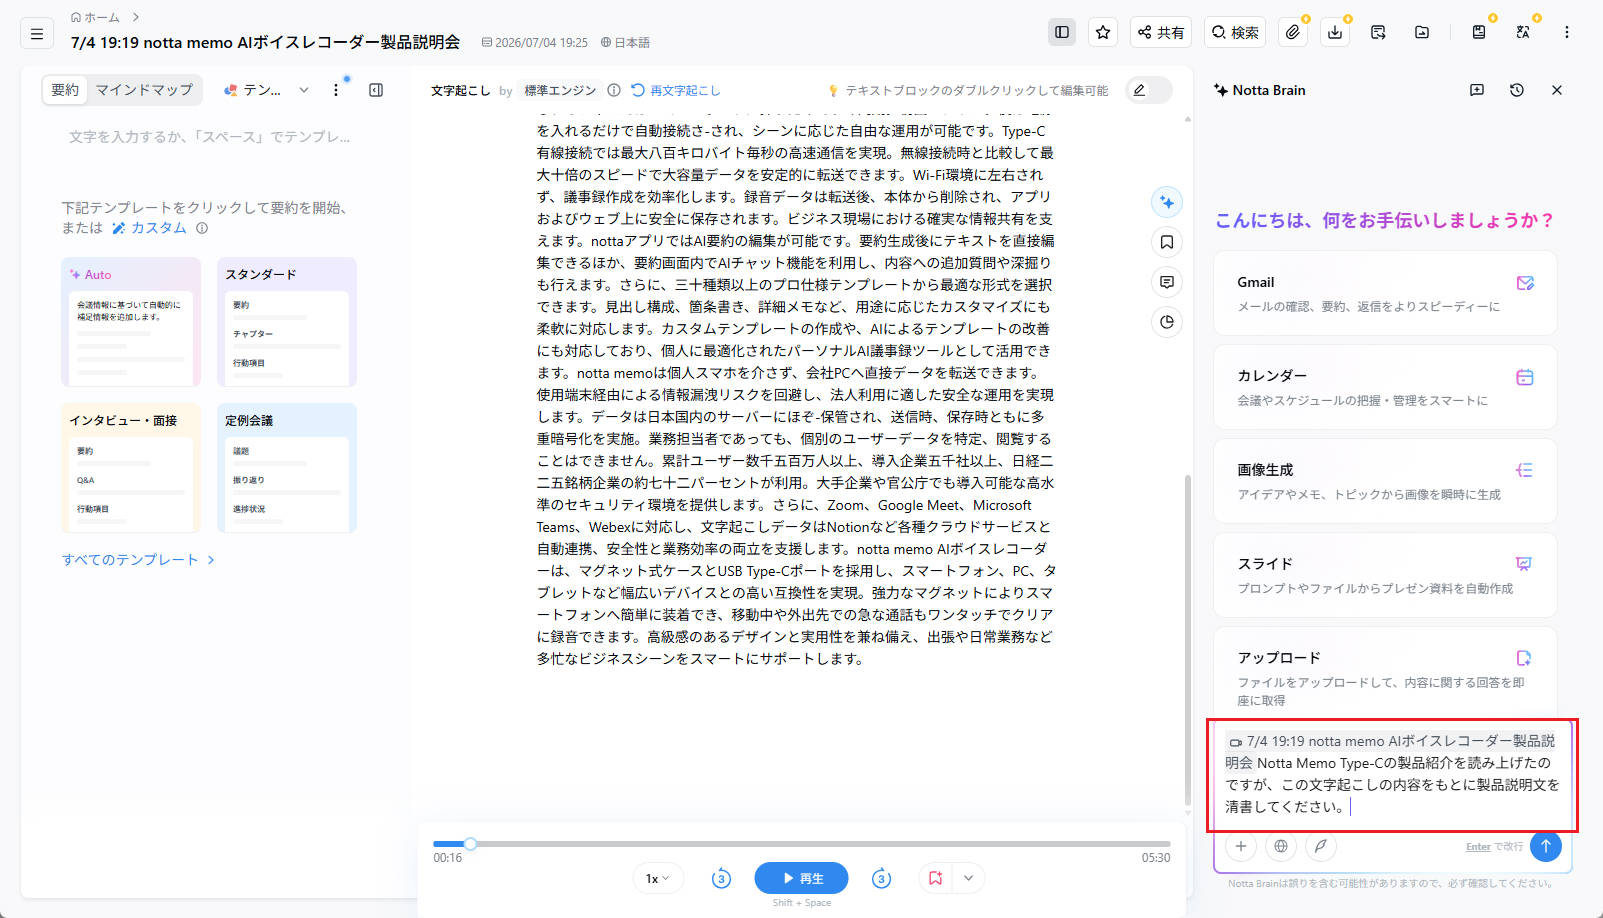This screenshot has width=1603, height=918.
Task: Click the notes icon right of download
Action: click(x=1378, y=32)
